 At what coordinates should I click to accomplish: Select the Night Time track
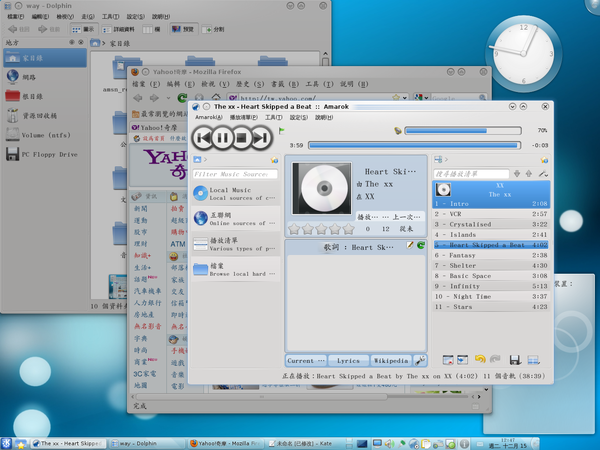point(491,297)
